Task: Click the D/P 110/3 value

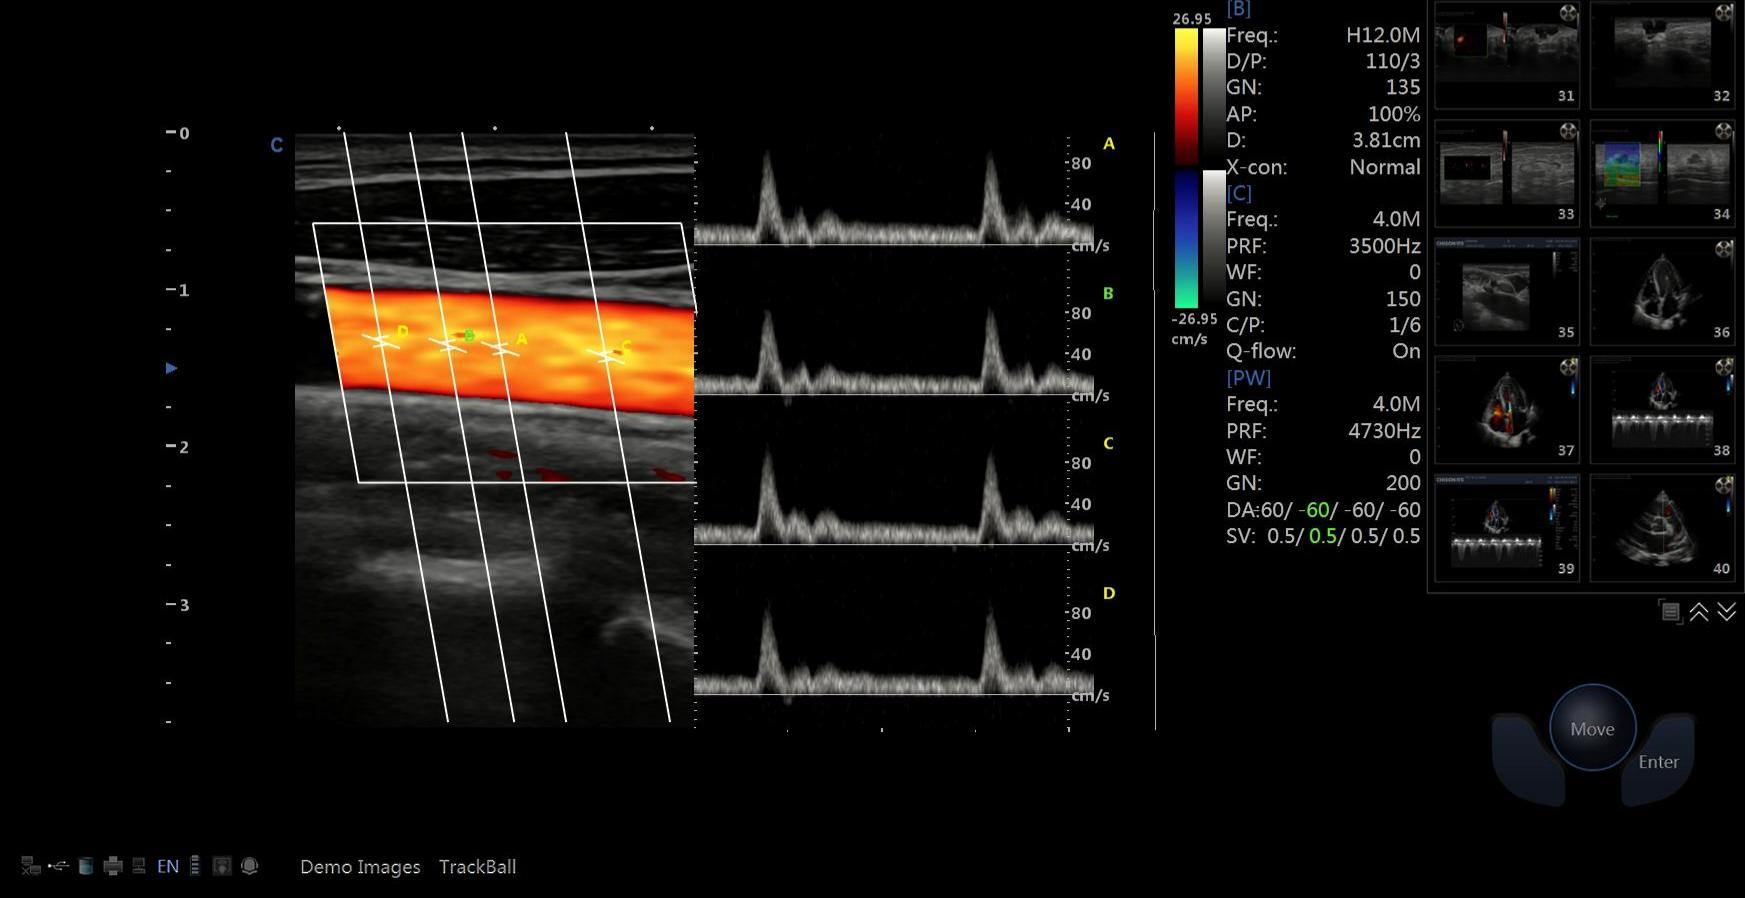Action: [x=1392, y=61]
